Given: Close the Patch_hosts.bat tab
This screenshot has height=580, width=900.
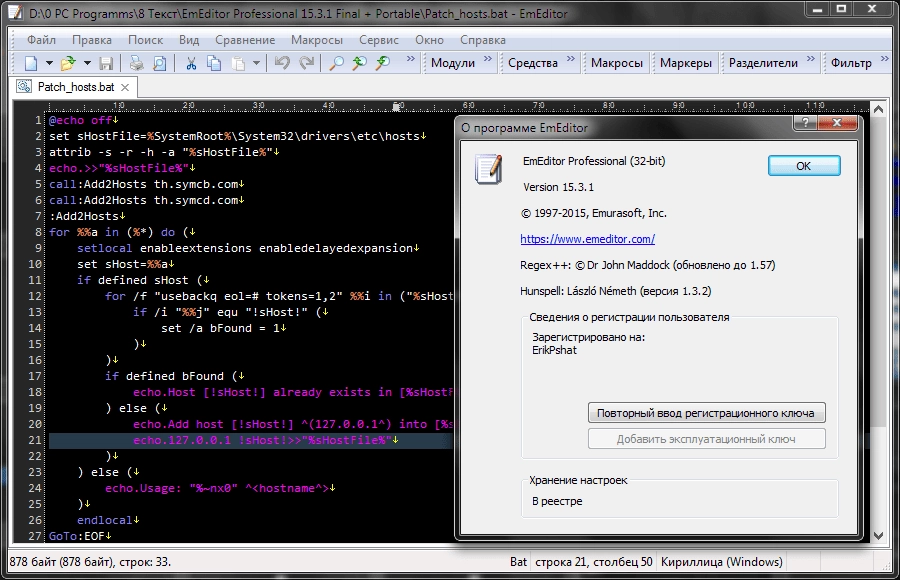Looking at the screenshot, I should coord(125,87).
